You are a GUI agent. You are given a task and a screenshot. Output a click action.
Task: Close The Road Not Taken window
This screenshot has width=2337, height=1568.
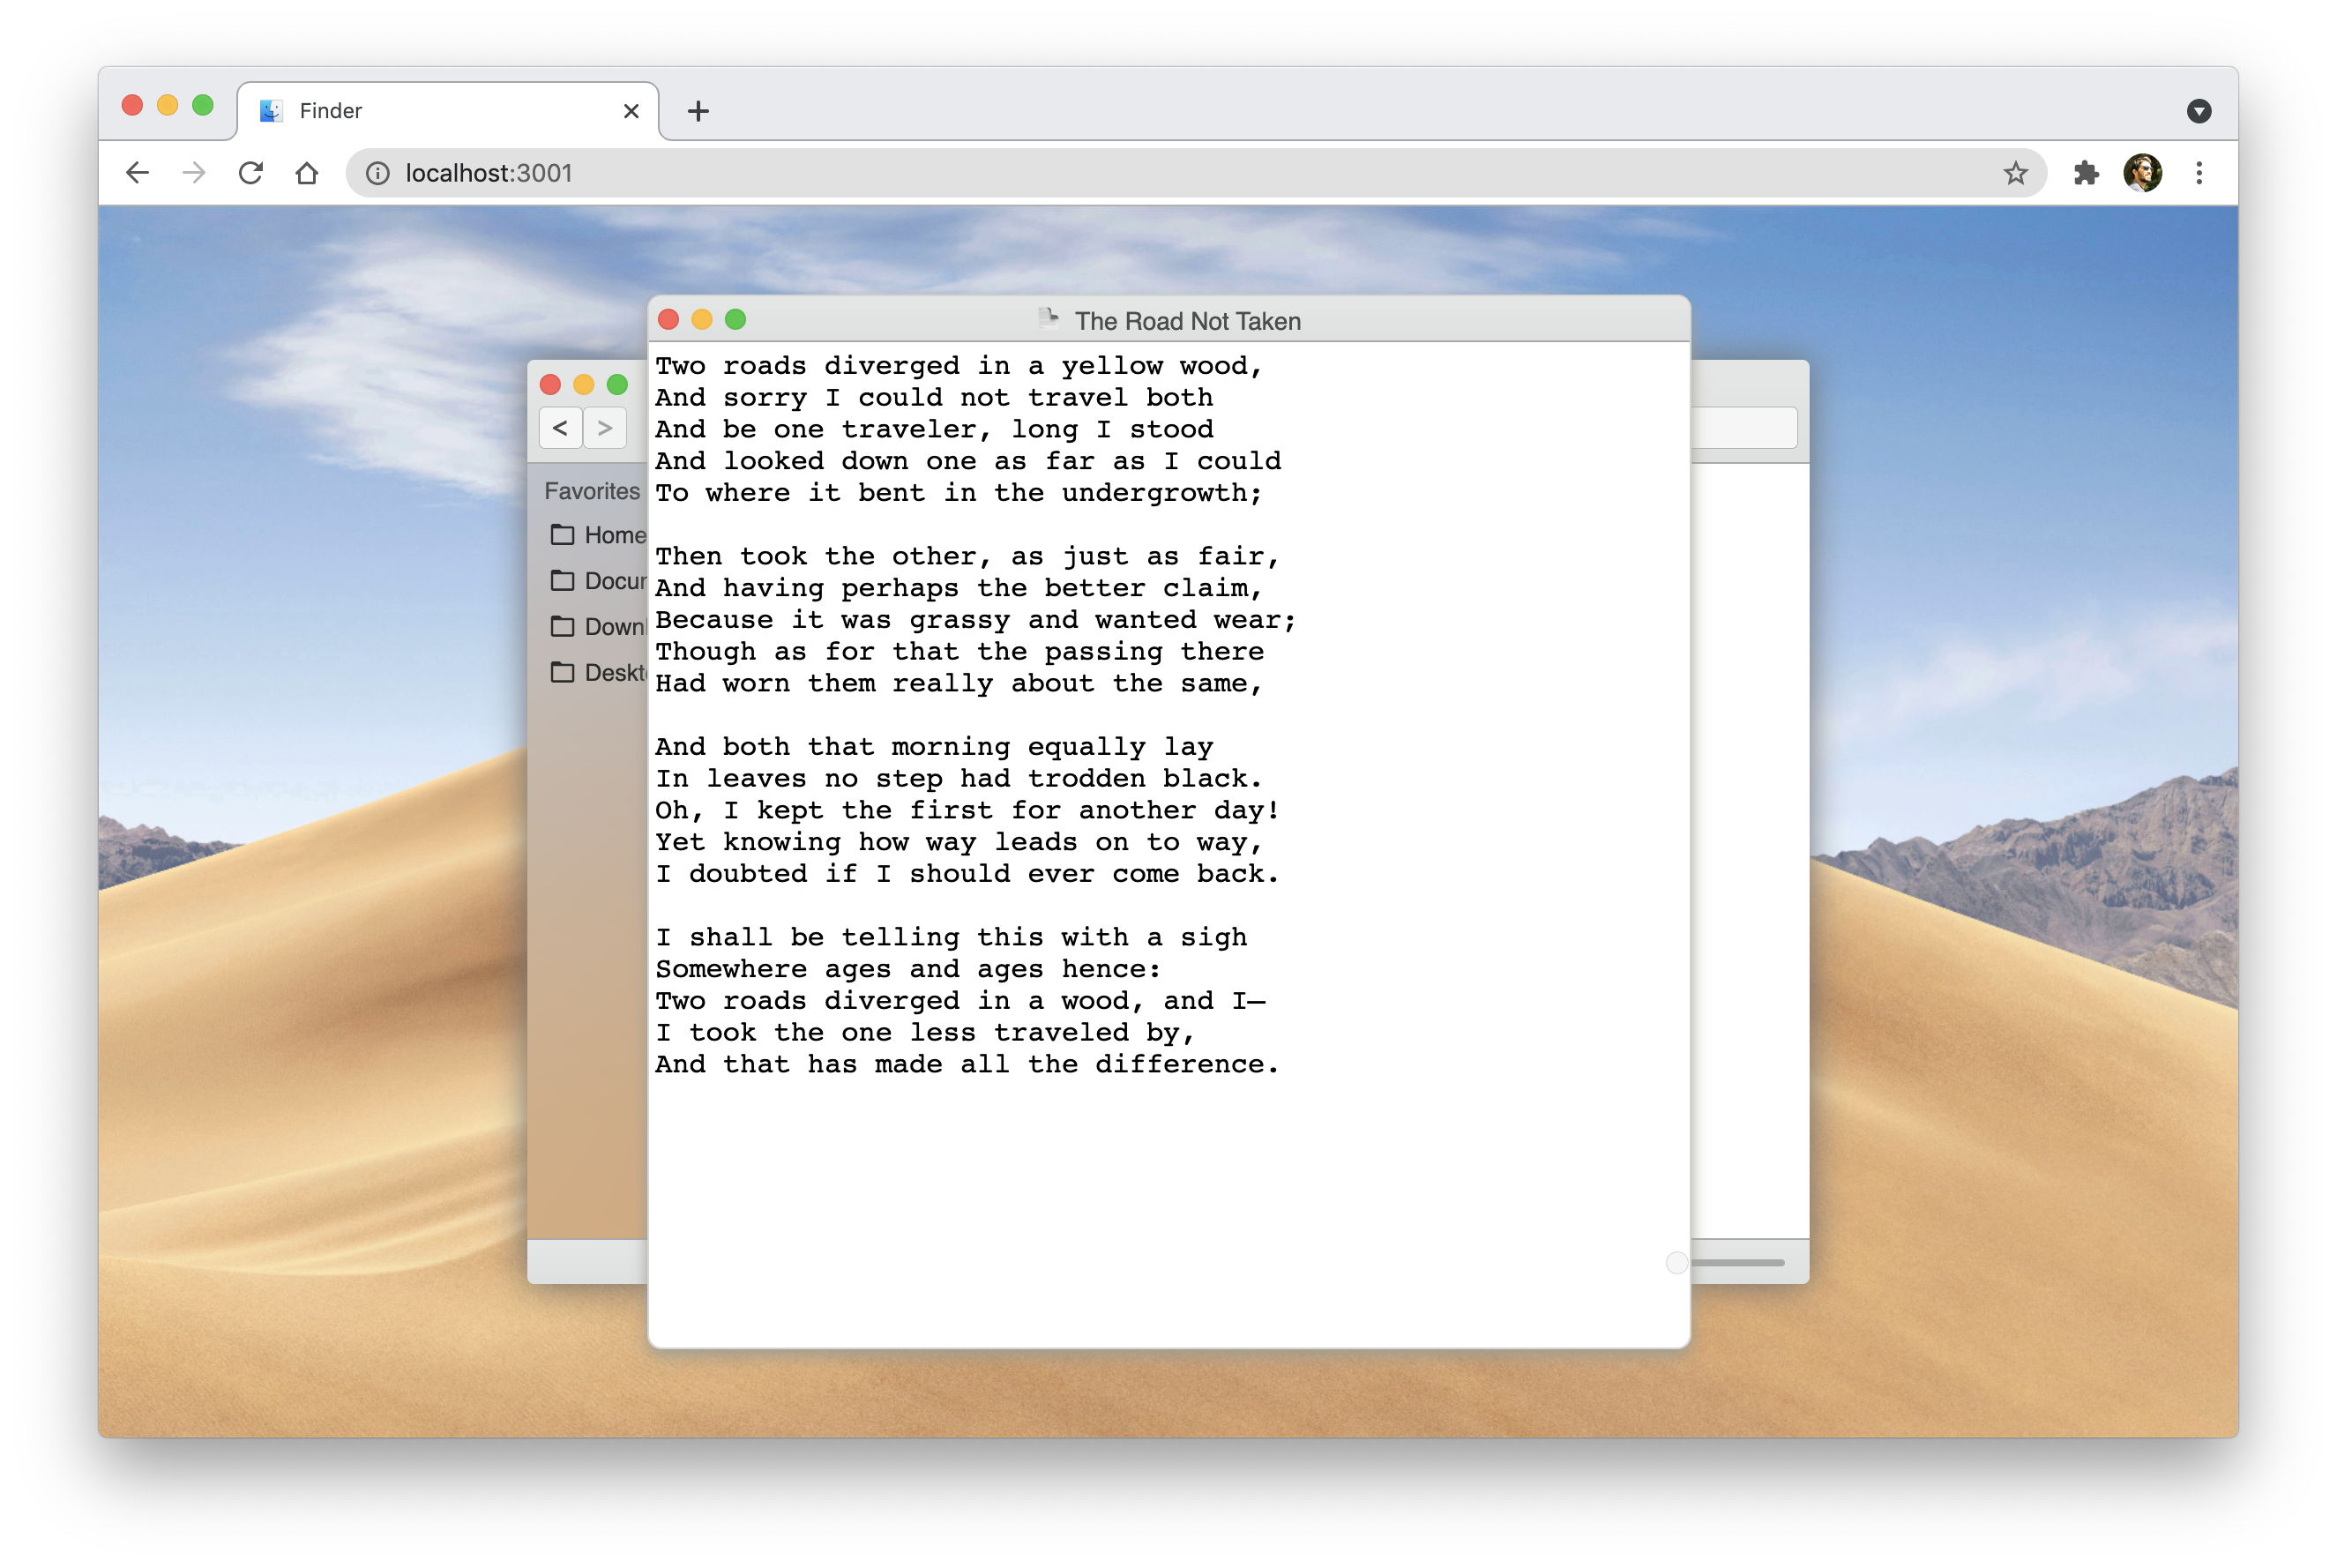point(669,320)
